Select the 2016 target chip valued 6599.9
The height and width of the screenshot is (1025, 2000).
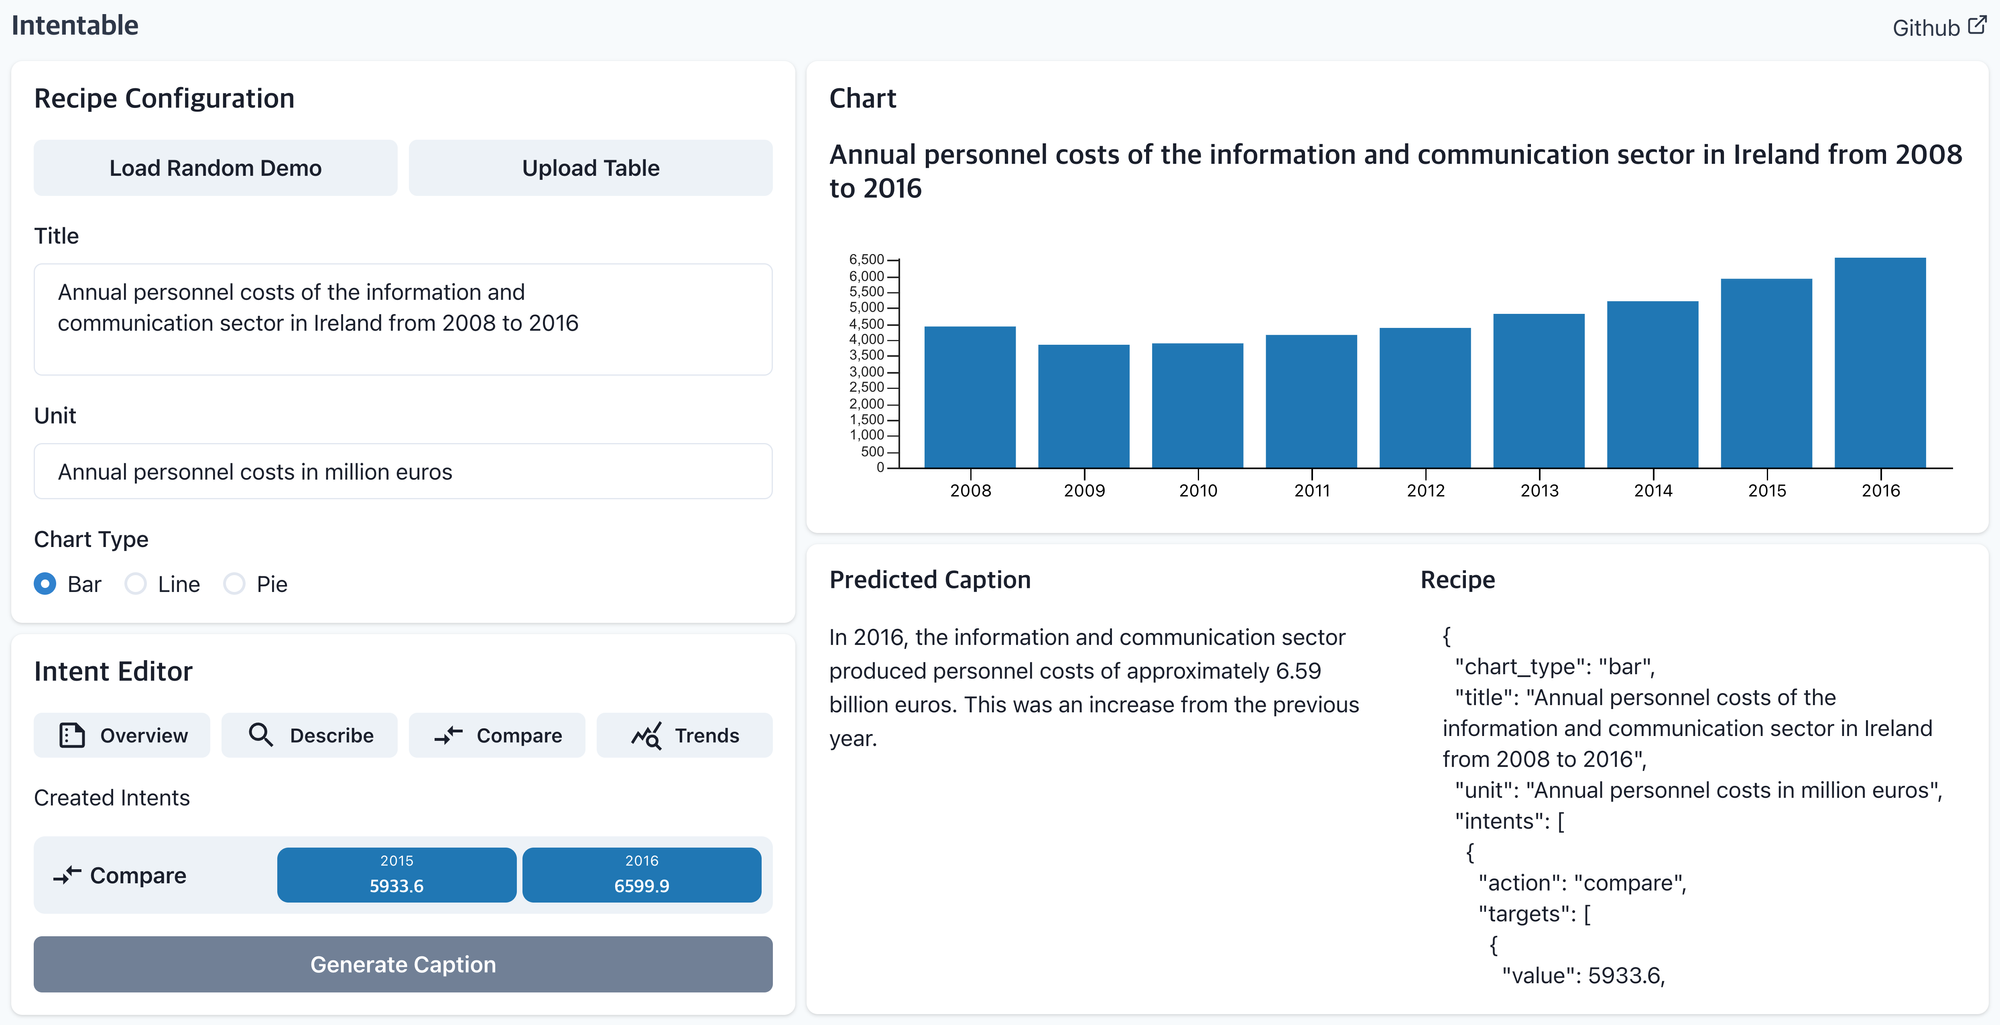pos(642,875)
